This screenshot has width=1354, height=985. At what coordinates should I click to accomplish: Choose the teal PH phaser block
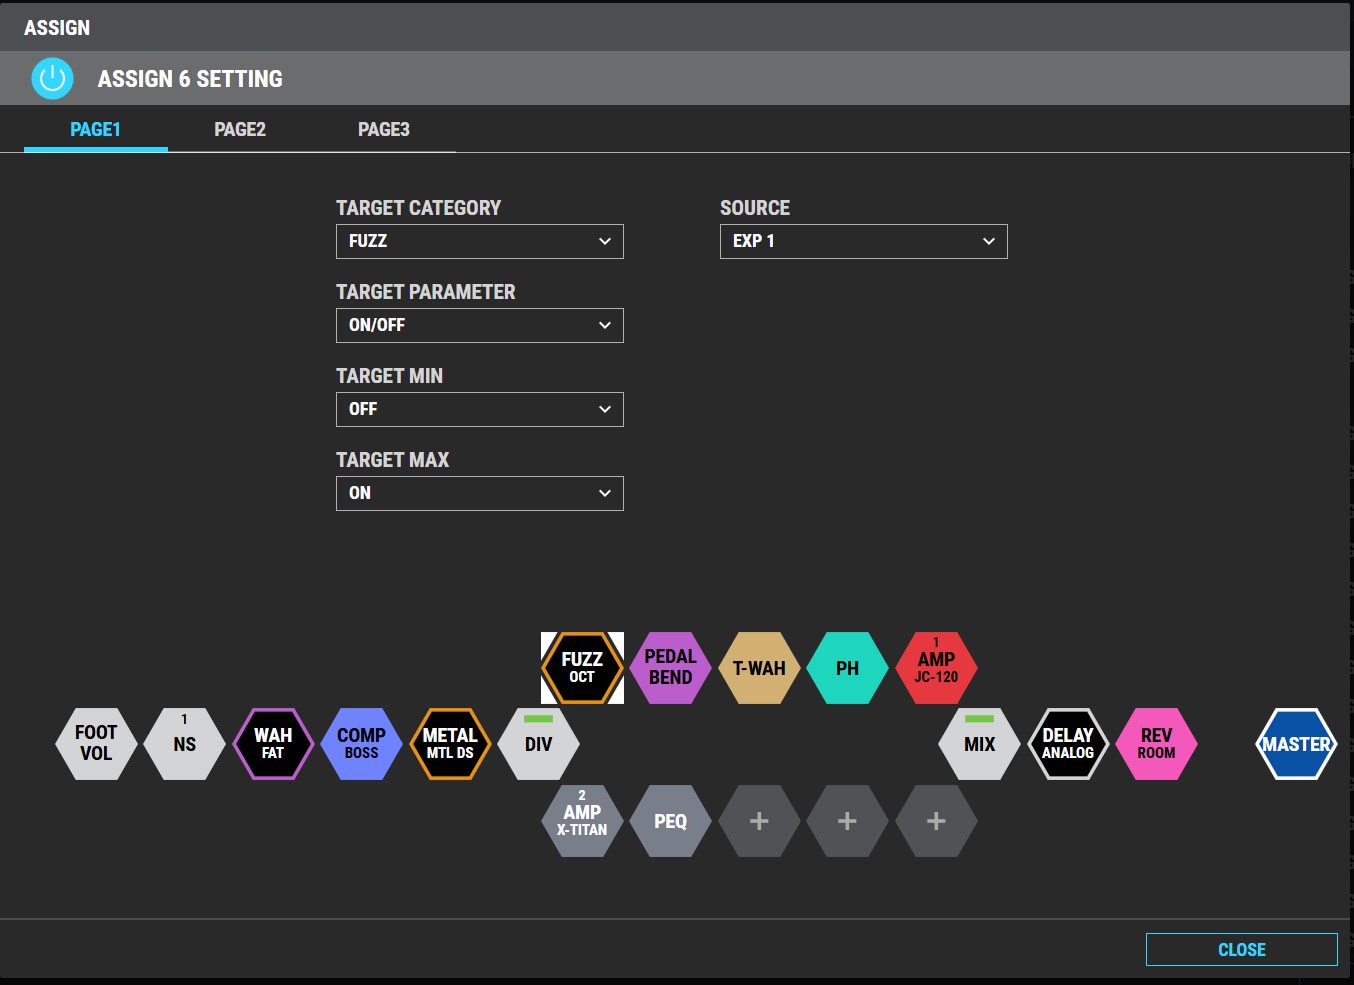click(x=847, y=668)
